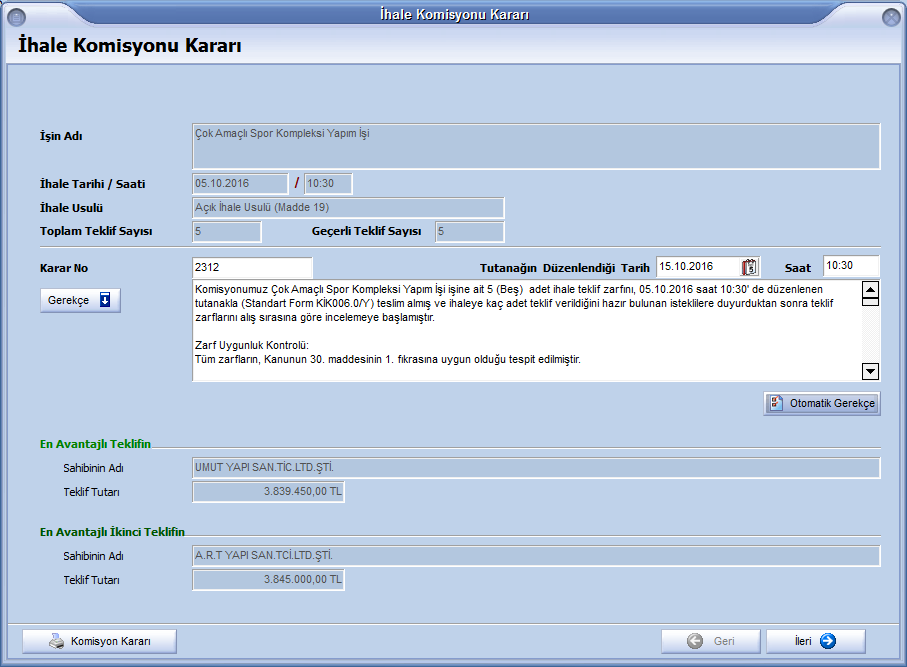This screenshot has width=907, height=667.
Task: Select the UMUT YAPI owner name field
Action: pyautogui.click(x=535, y=468)
